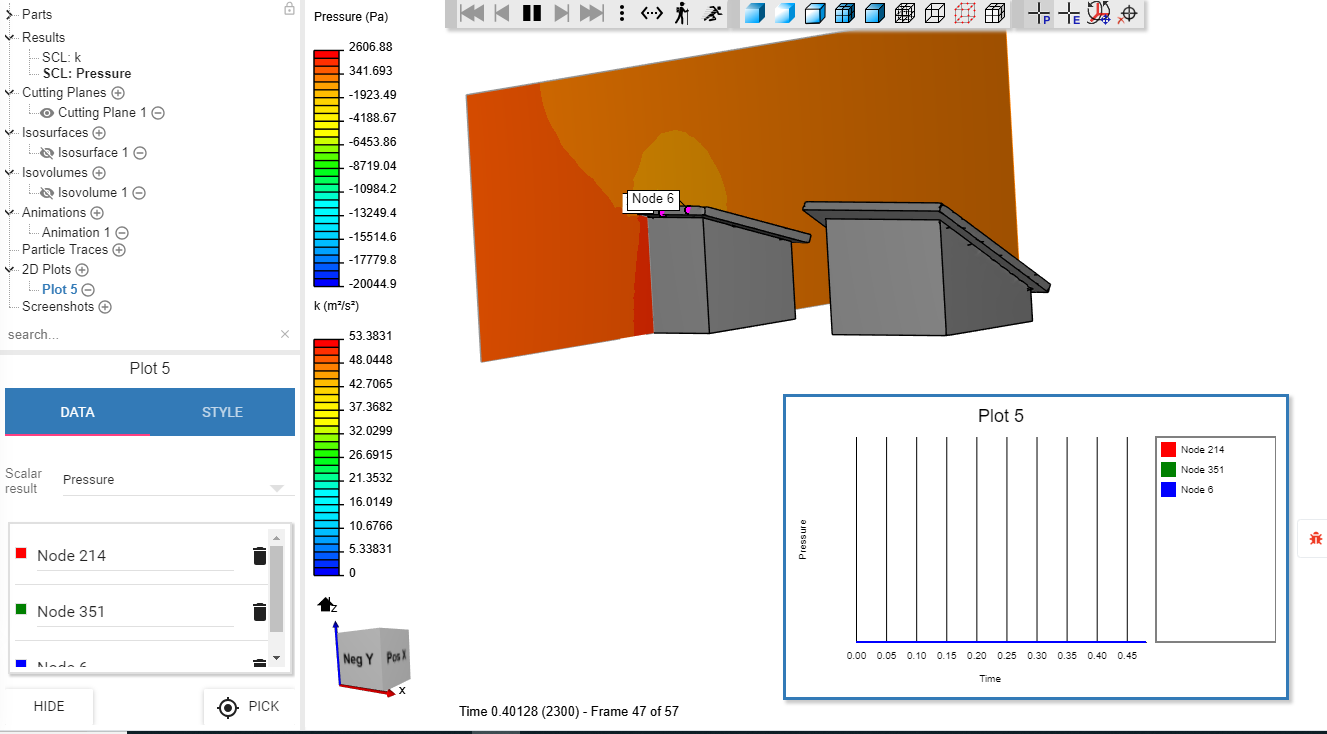The width and height of the screenshot is (1327, 734).
Task: Switch to the STYLE tab
Action: [x=222, y=412]
